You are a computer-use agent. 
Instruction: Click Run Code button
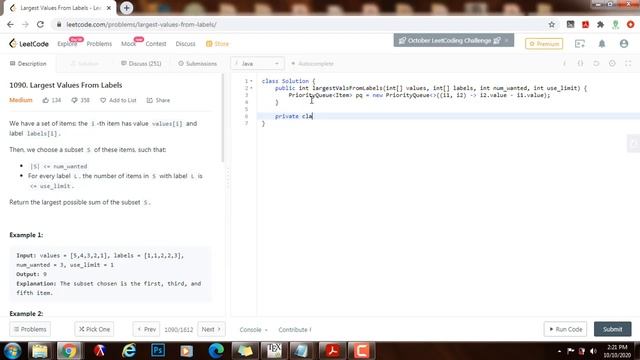point(565,329)
